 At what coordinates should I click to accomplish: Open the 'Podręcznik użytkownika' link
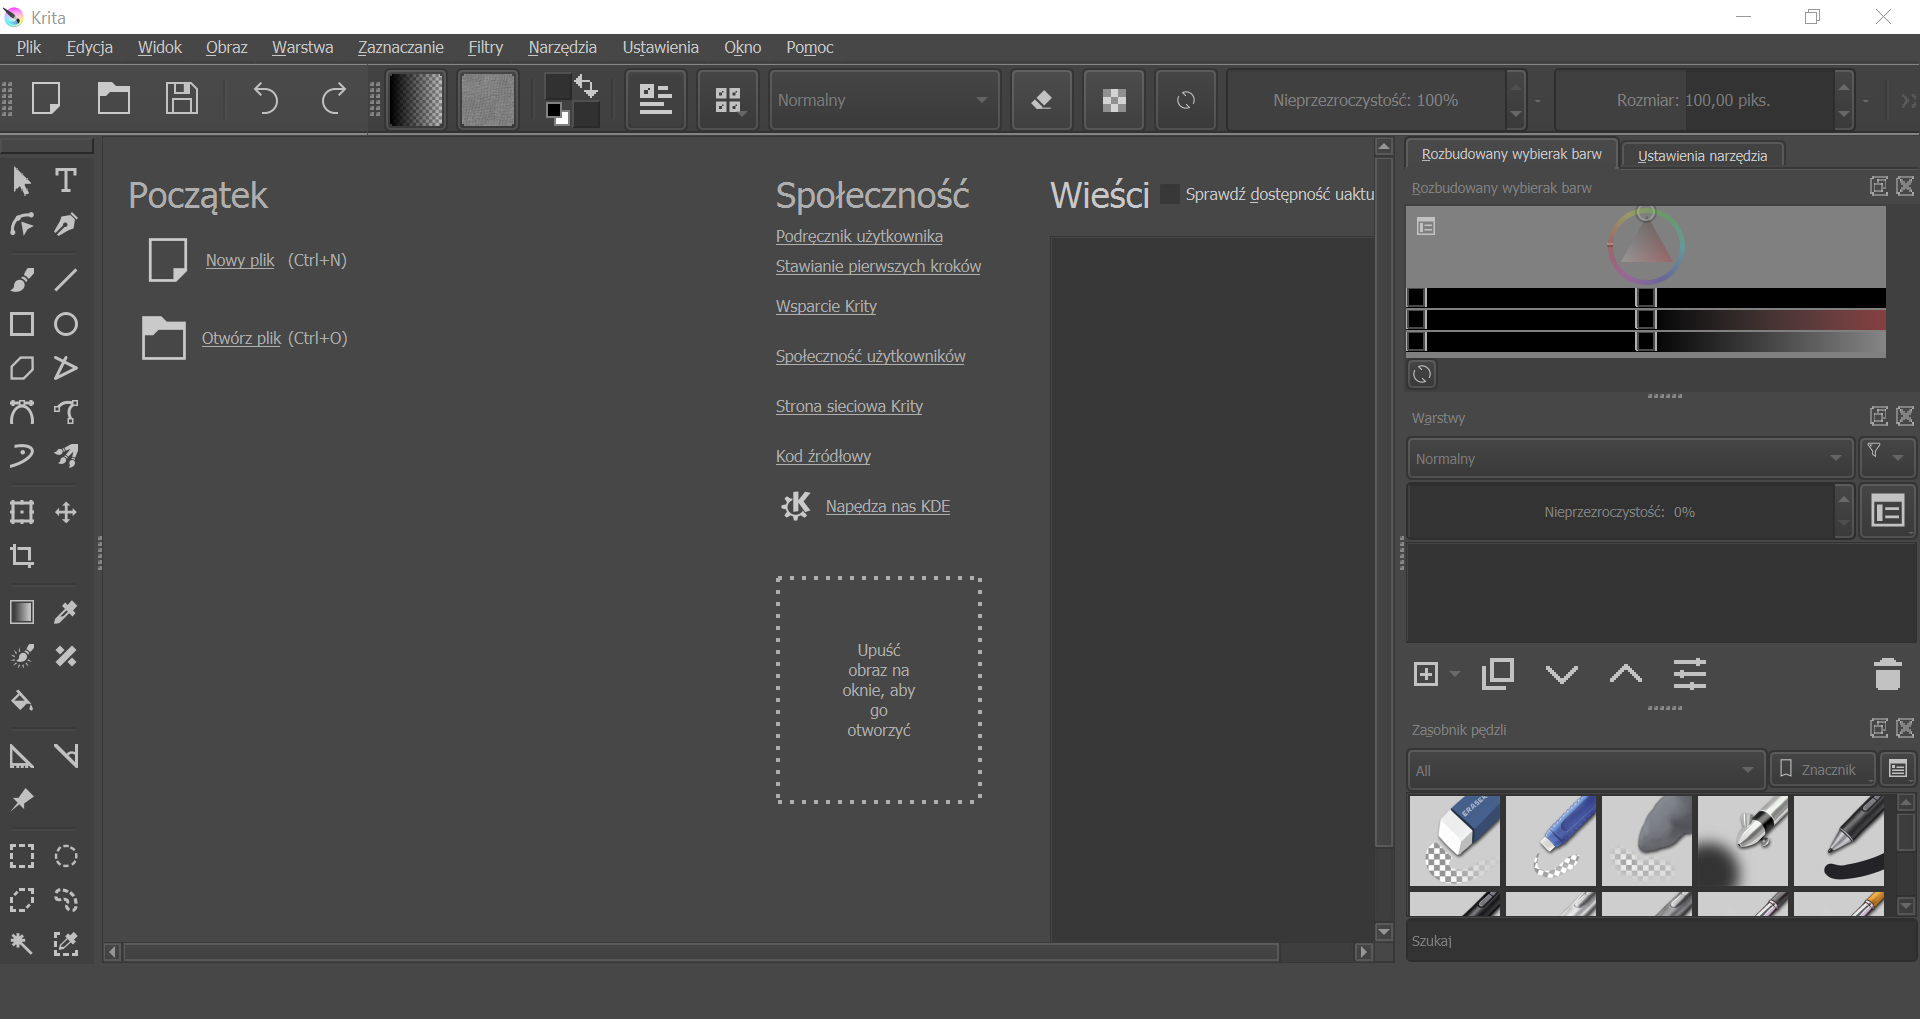(x=859, y=236)
